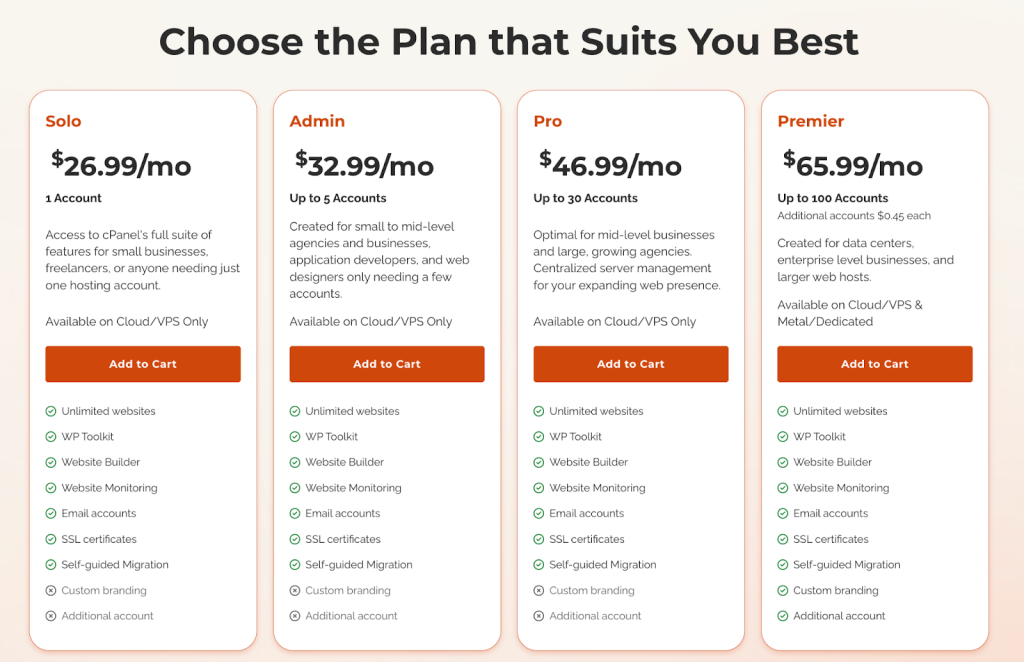Select the Premier plan heading

pos(811,121)
